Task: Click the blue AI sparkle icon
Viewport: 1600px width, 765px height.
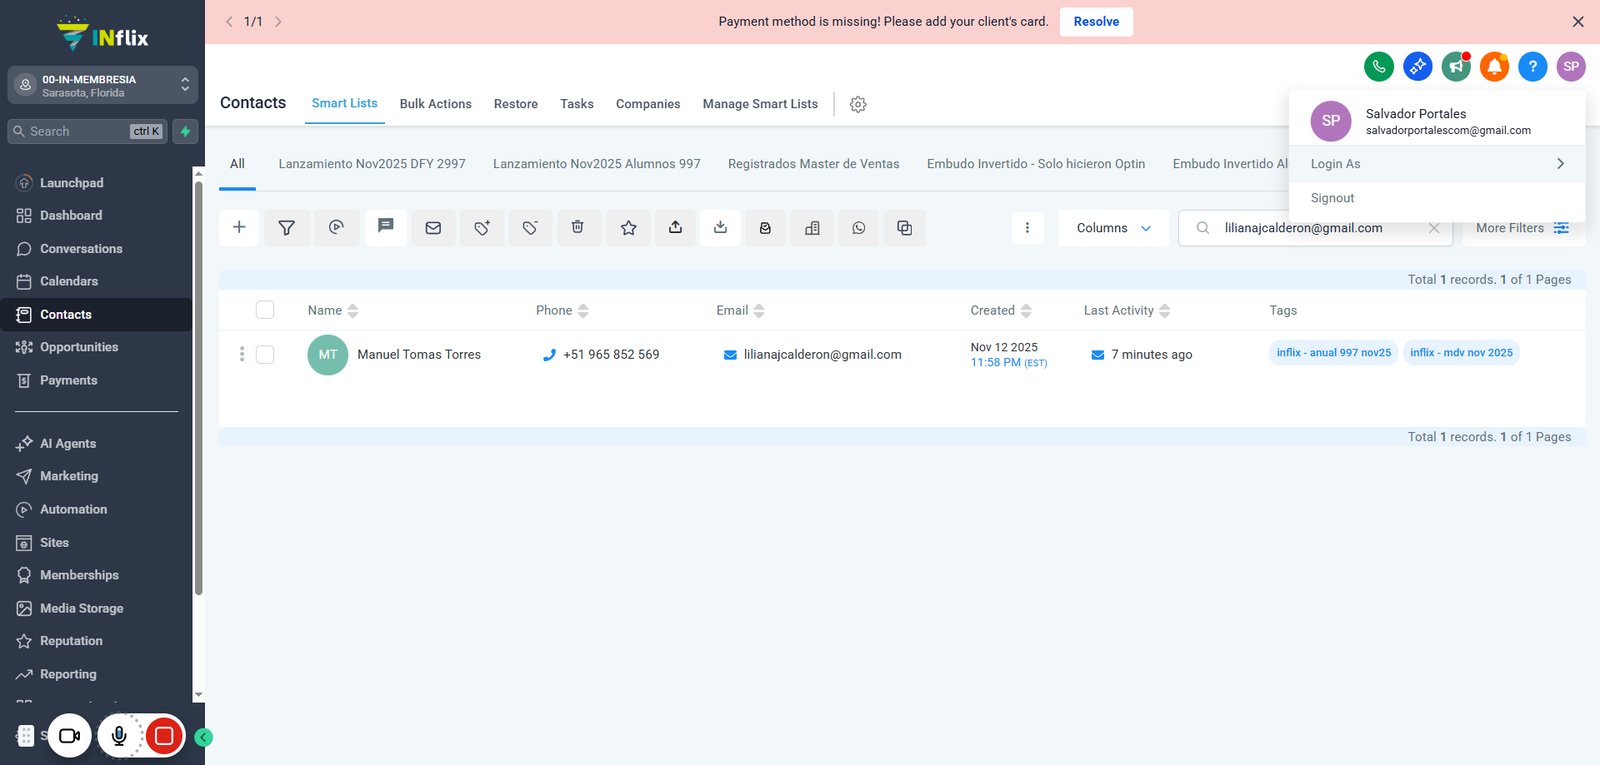Action: point(1418,67)
